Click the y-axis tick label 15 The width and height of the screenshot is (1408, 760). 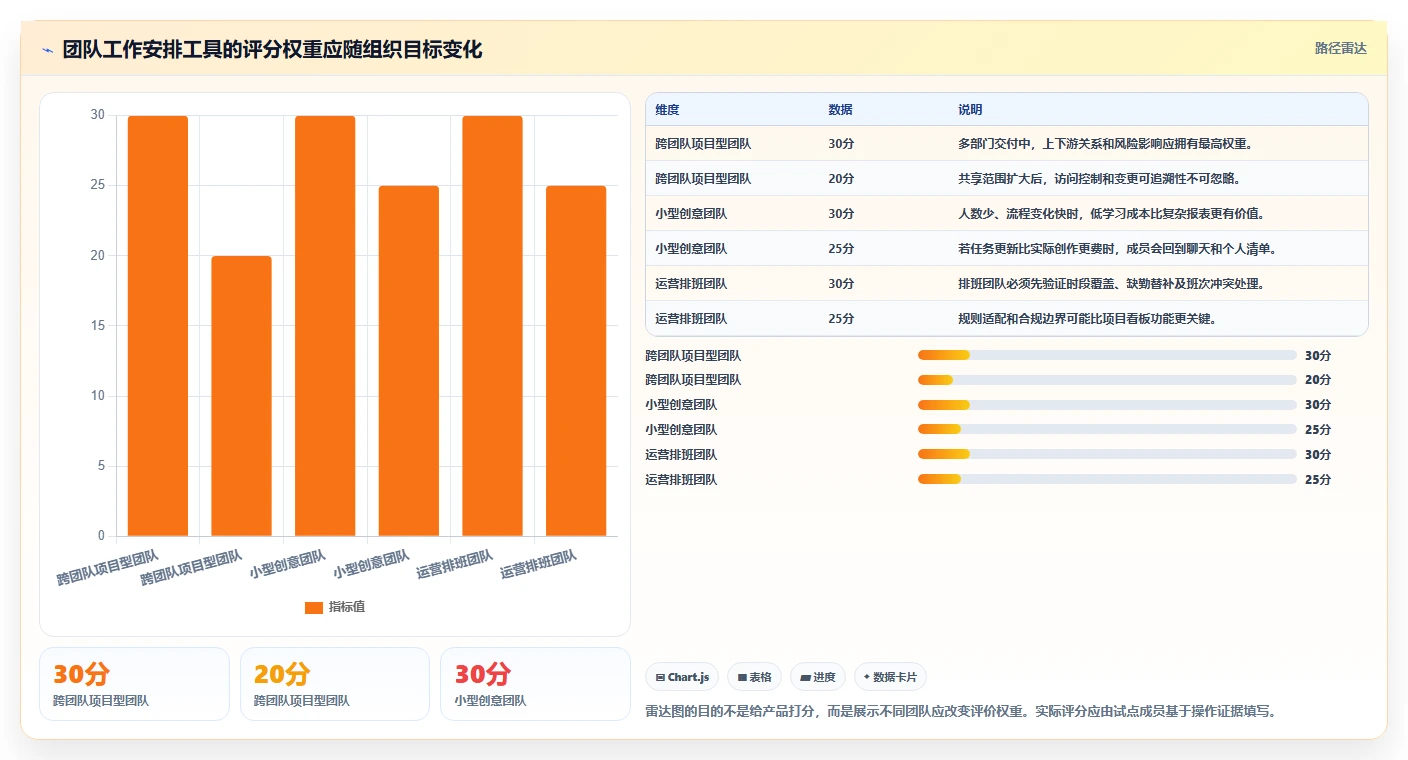[97, 325]
